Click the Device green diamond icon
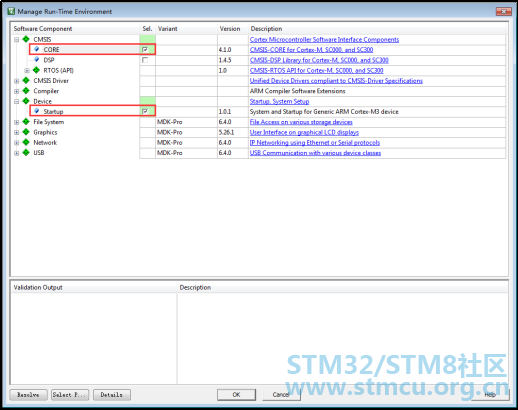The width and height of the screenshot is (518, 410). [26, 101]
